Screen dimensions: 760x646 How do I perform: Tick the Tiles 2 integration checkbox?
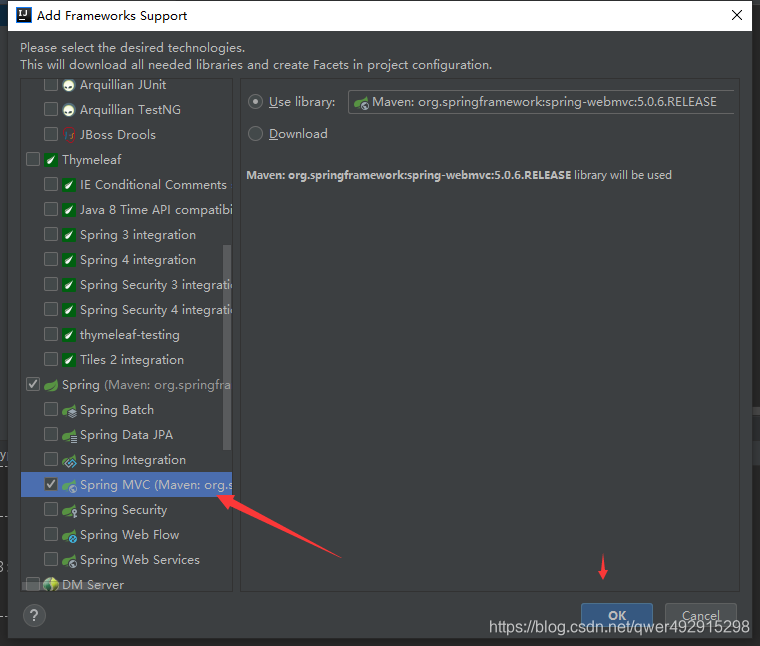51,359
